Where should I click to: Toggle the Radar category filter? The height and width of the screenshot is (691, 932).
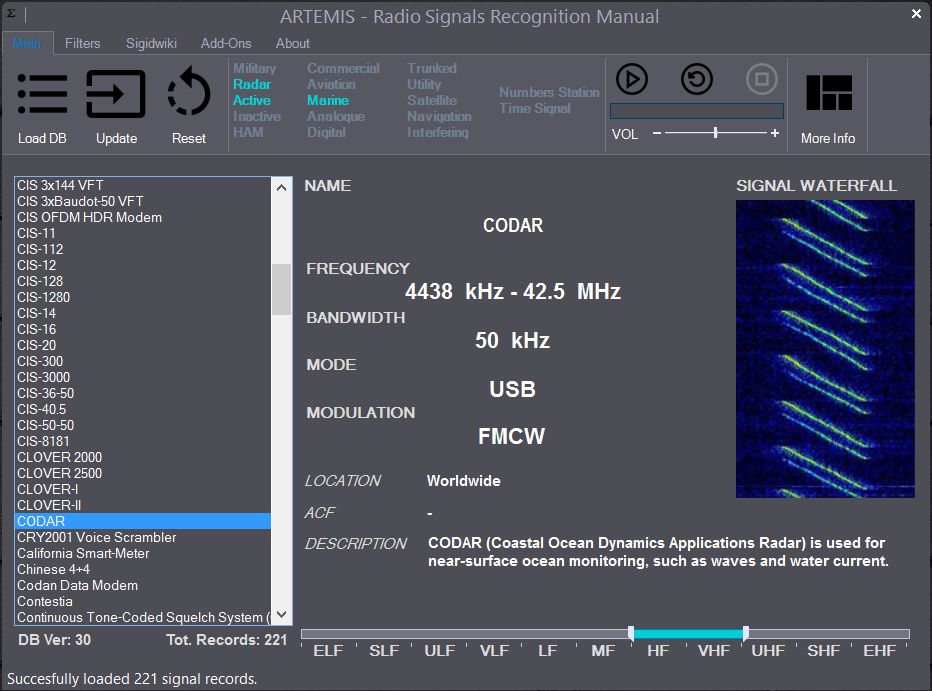(252, 85)
